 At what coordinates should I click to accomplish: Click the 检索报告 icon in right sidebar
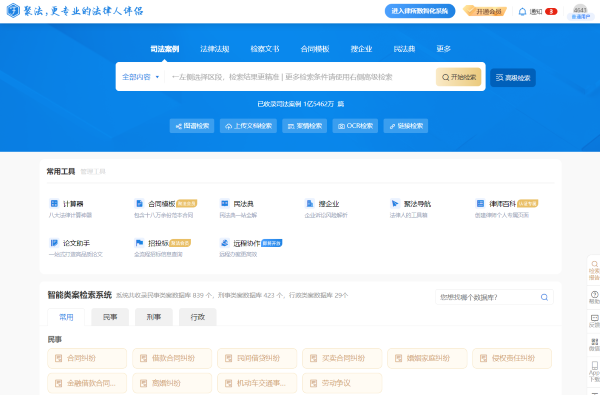click(594, 264)
